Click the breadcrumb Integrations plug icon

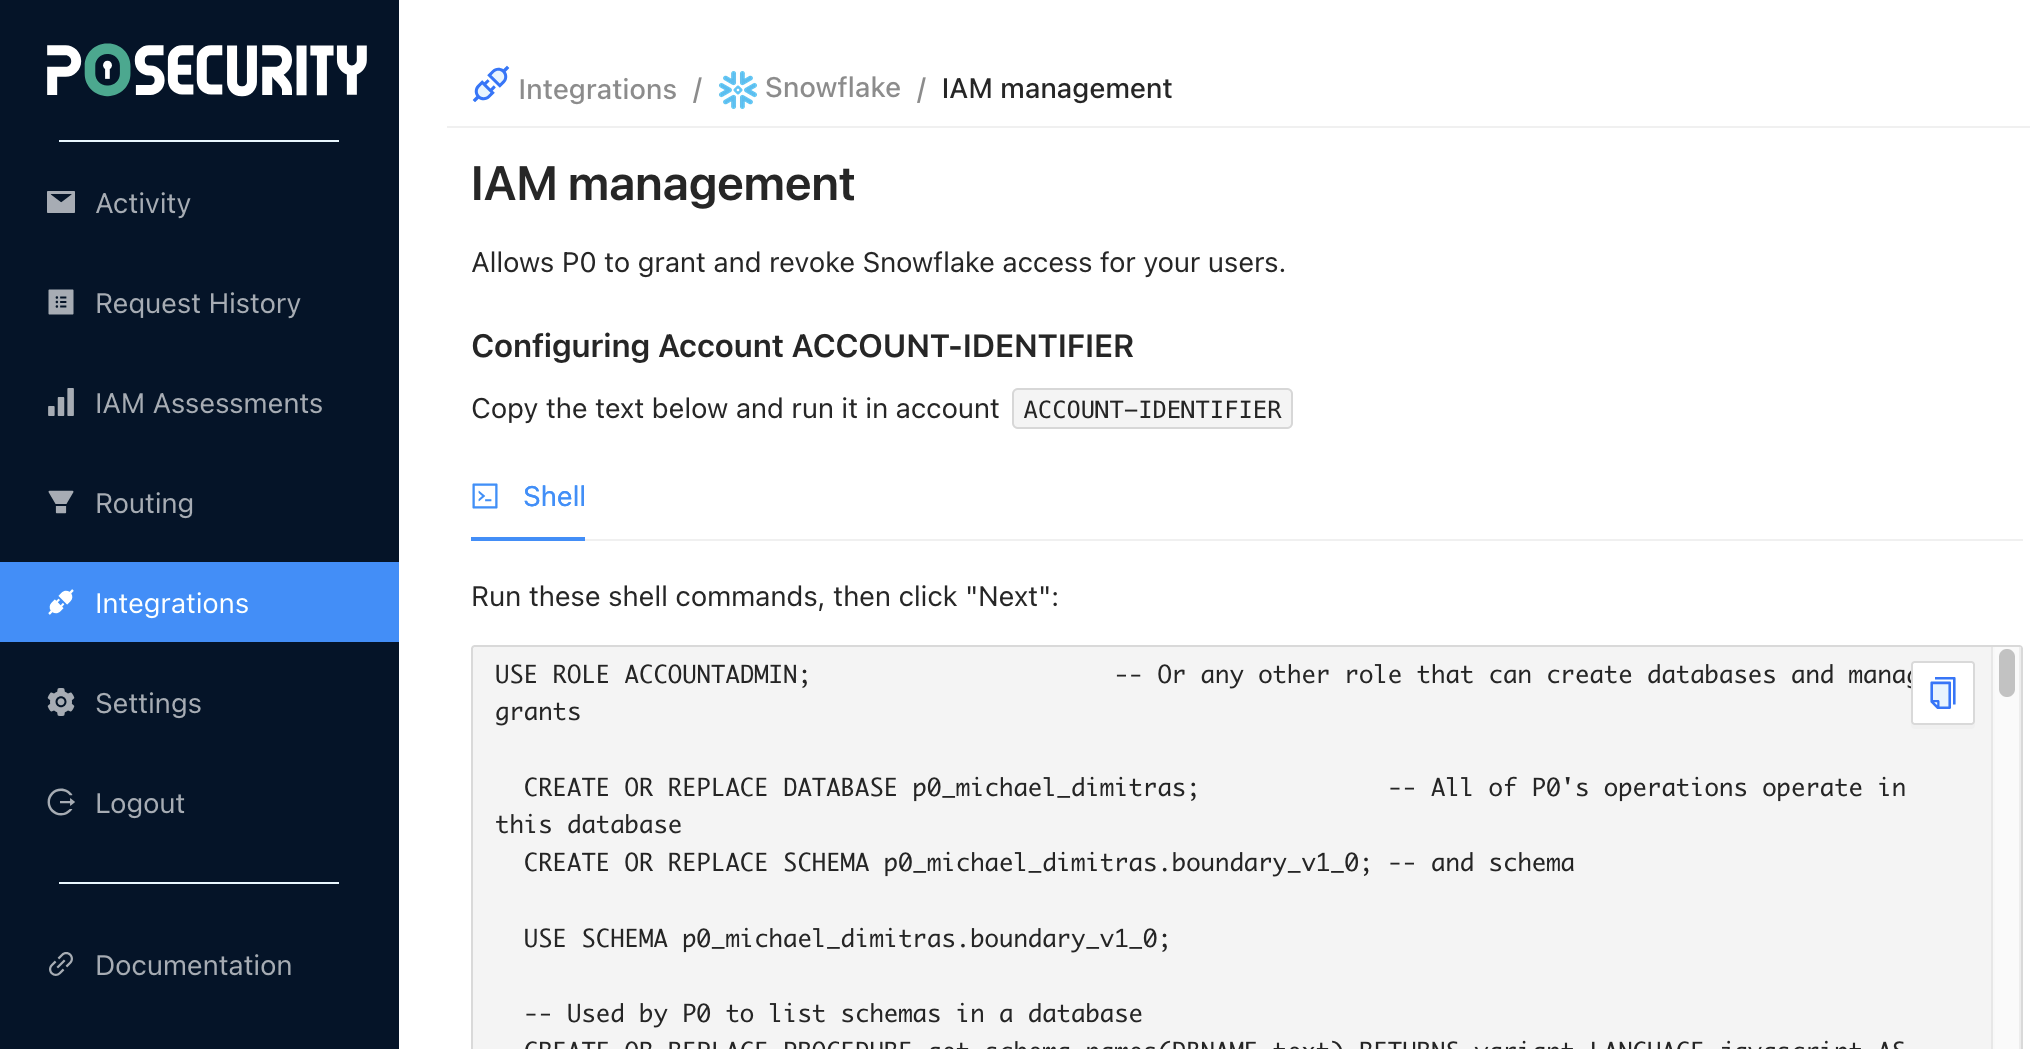tap(490, 86)
